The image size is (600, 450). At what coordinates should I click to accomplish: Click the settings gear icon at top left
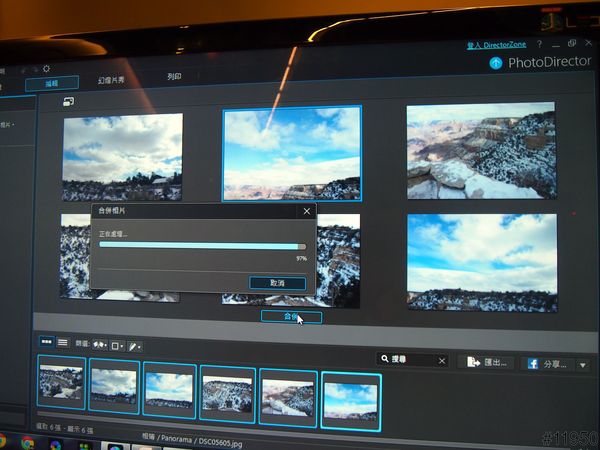[46, 68]
